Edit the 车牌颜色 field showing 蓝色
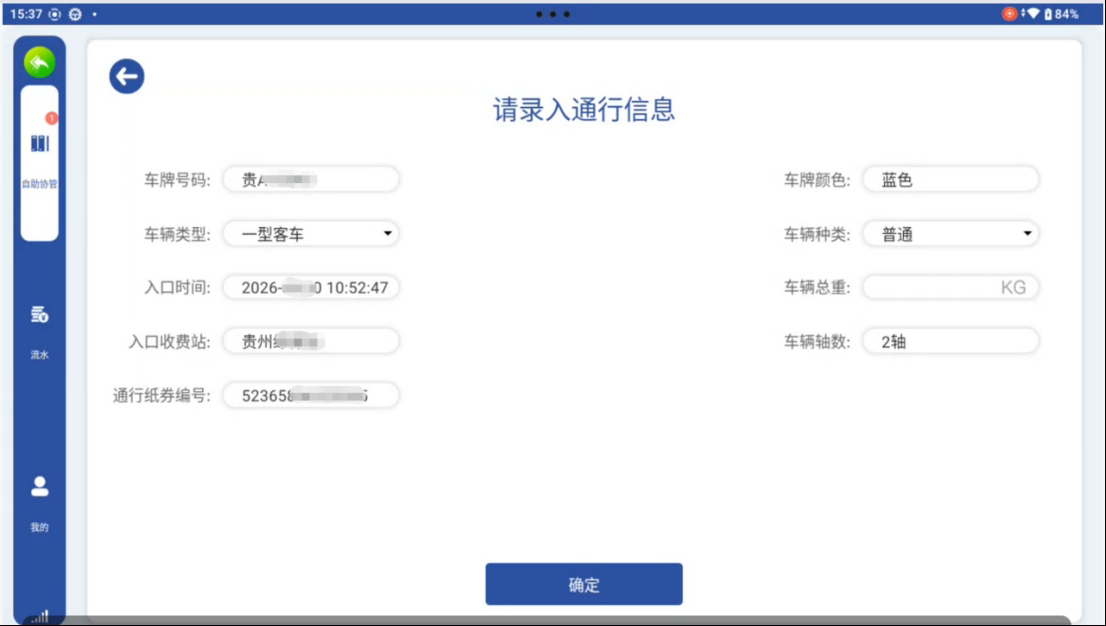Viewport: 1106px width, 626px height. (951, 179)
